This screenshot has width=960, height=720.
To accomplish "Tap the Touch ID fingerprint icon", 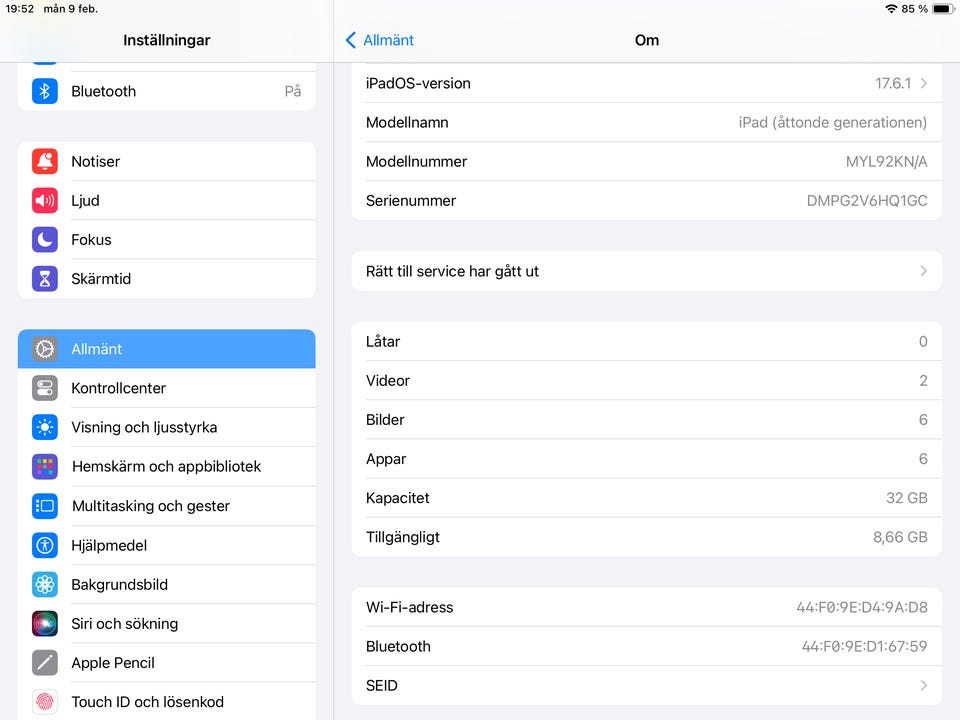I will [x=44, y=702].
